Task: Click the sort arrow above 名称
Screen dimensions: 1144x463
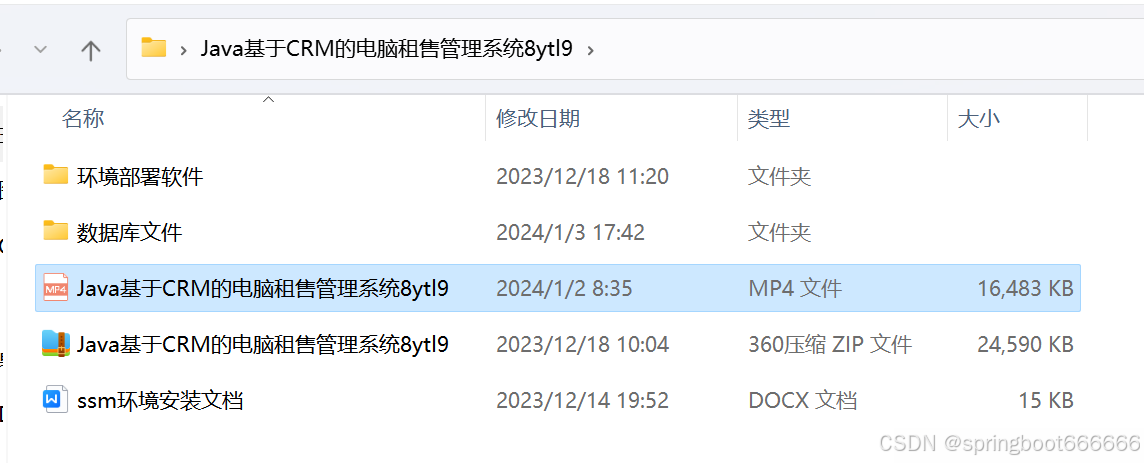Action: pyautogui.click(x=268, y=99)
